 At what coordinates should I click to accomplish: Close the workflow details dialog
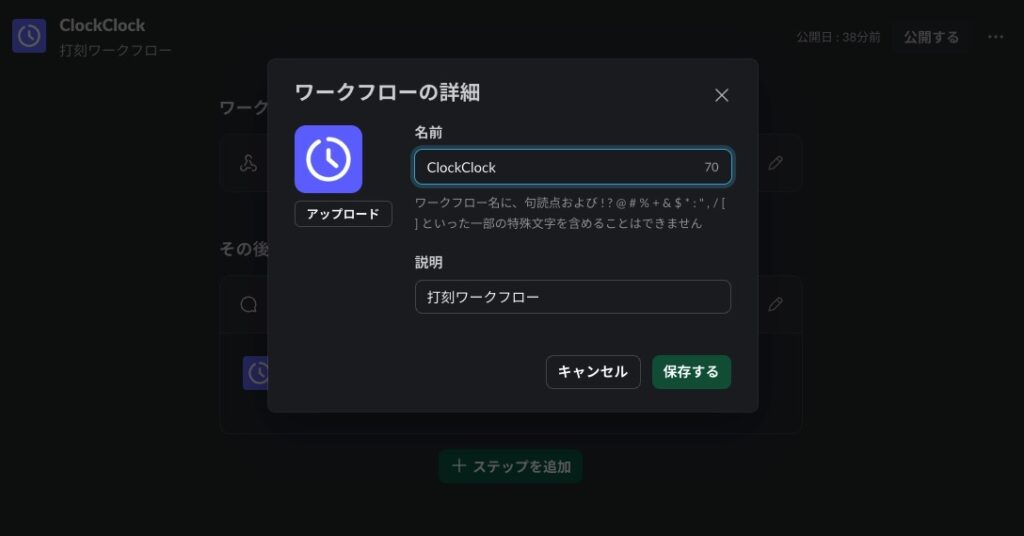coord(721,95)
